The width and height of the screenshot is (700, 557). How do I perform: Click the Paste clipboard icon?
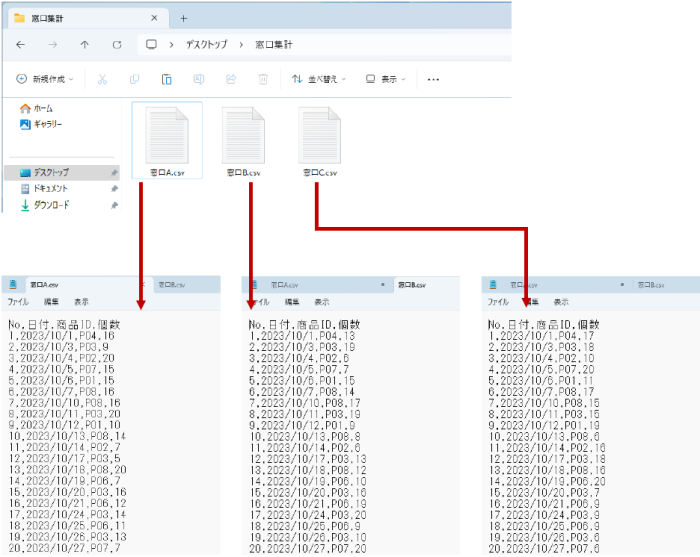[x=166, y=79]
